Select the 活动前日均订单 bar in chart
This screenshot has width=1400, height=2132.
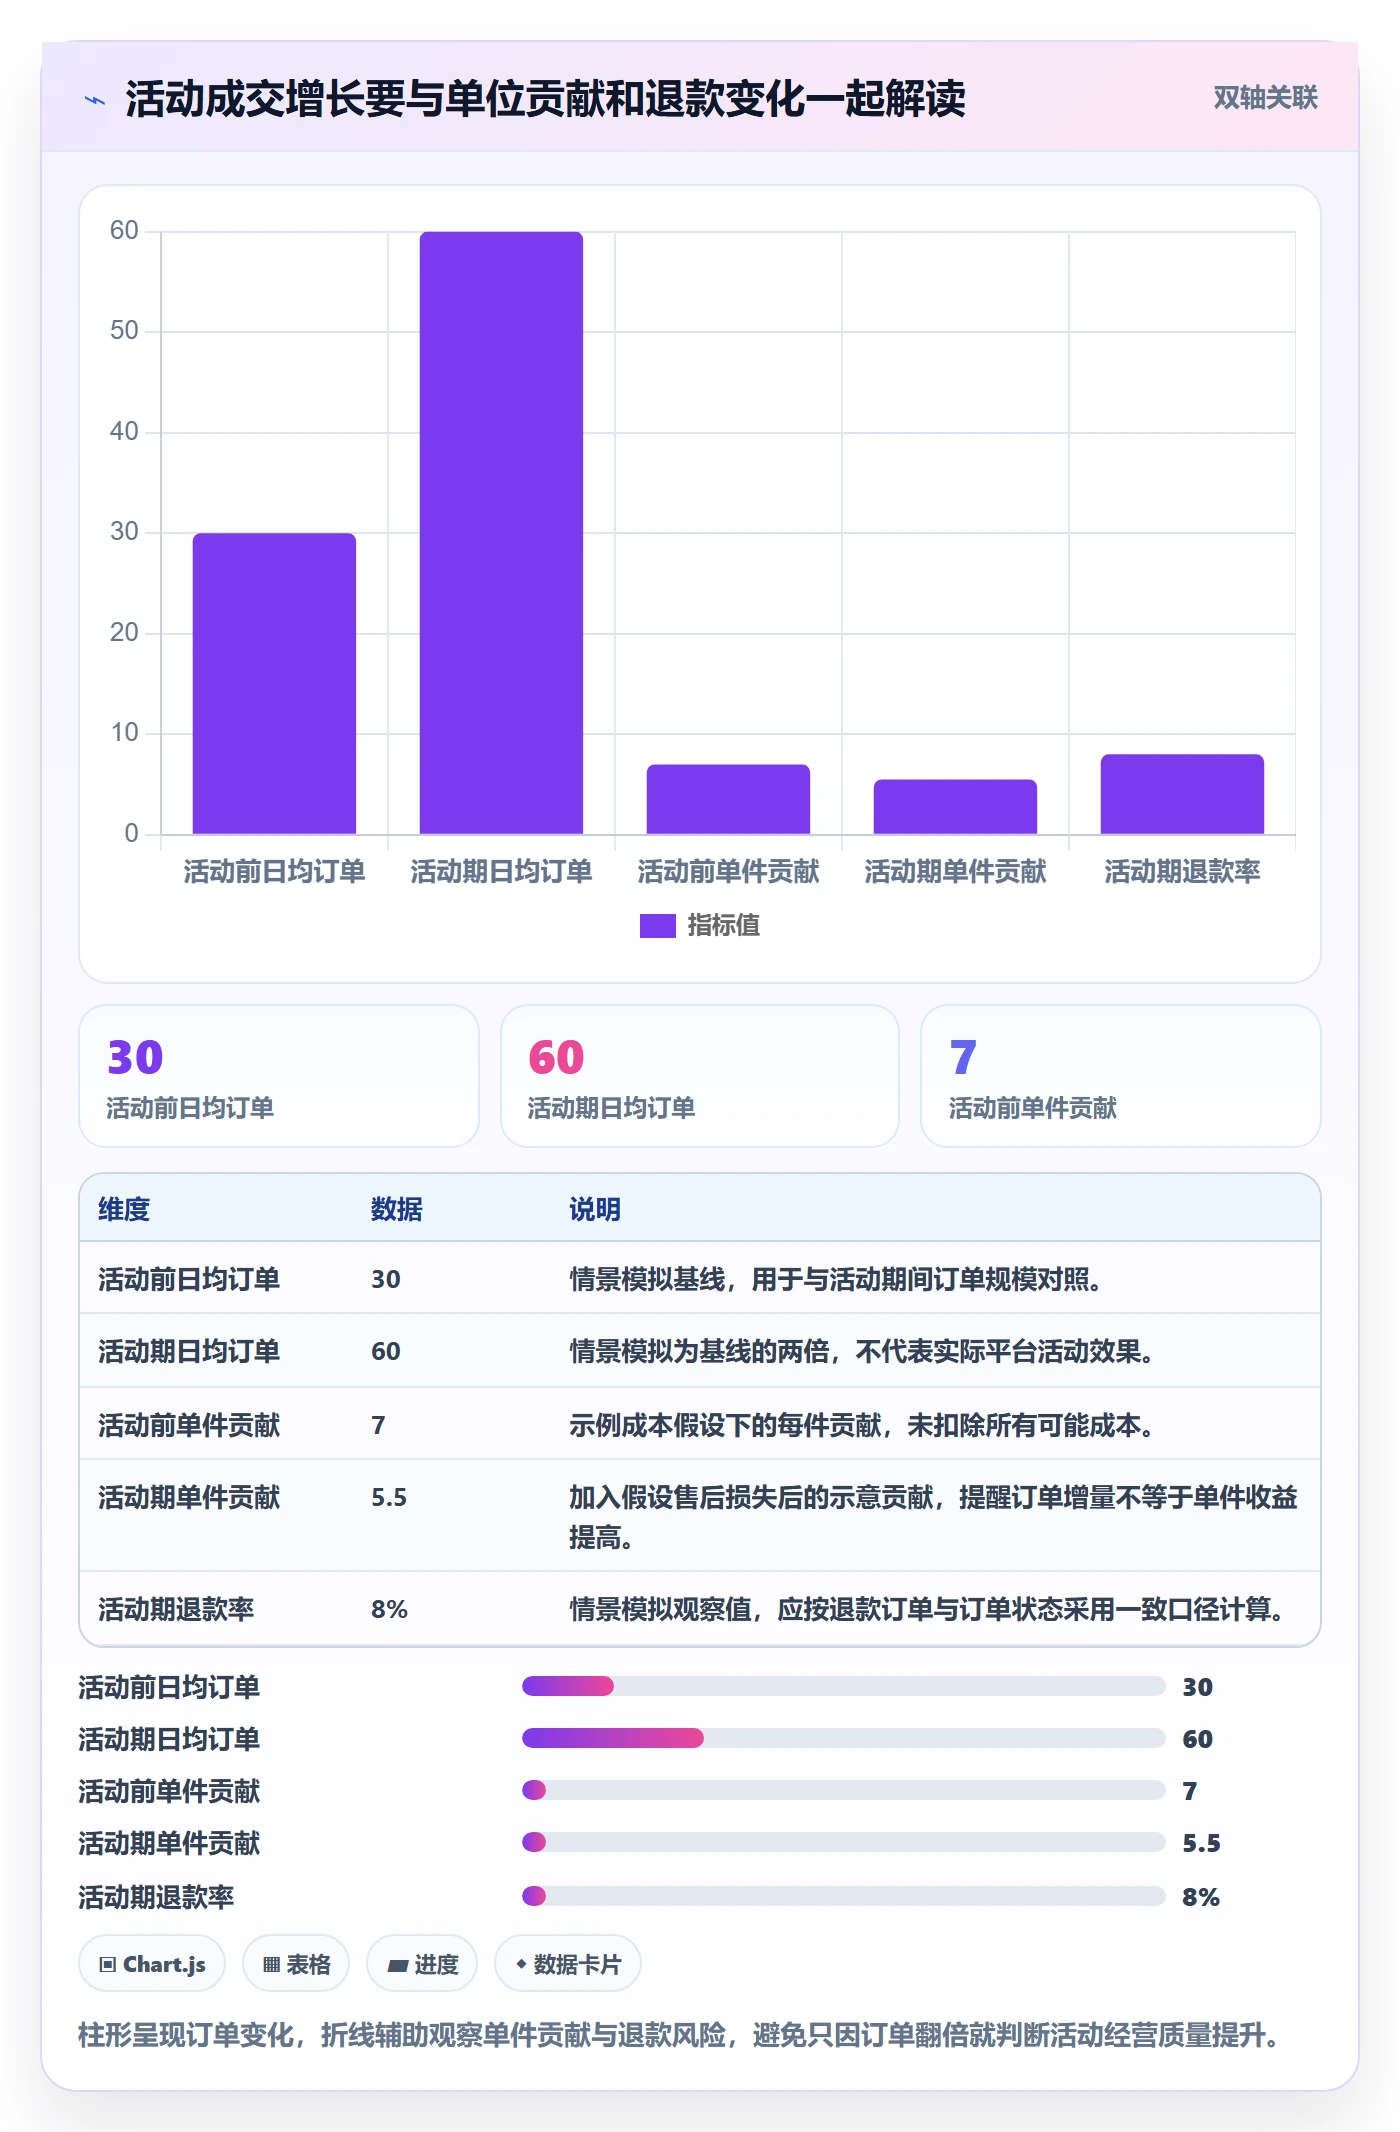pos(274,683)
